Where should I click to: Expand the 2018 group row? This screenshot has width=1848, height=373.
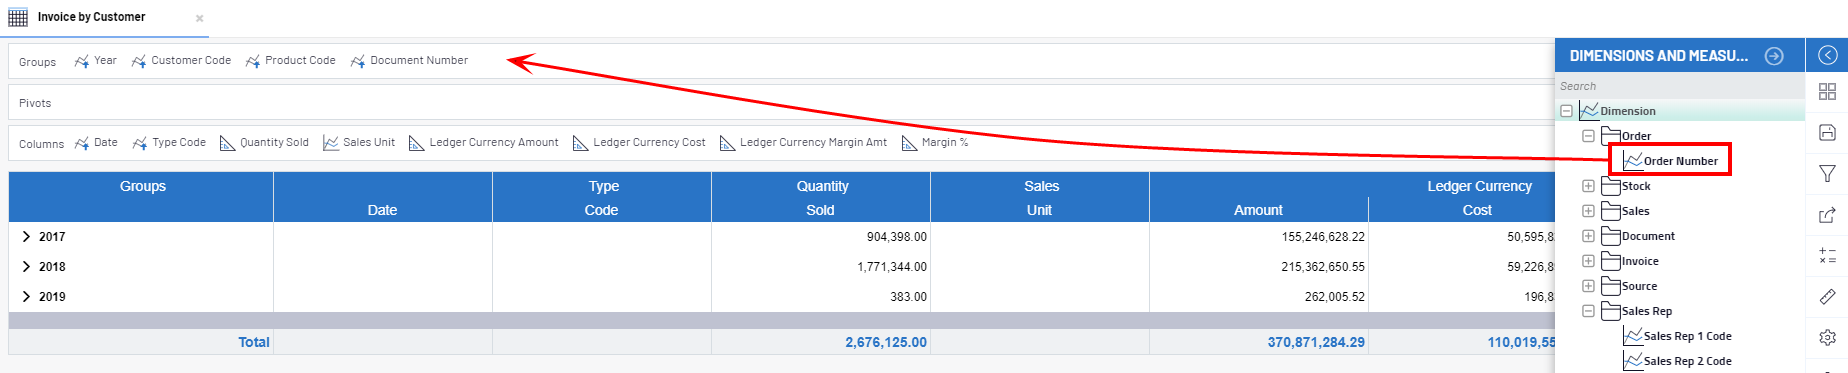pos(26,267)
